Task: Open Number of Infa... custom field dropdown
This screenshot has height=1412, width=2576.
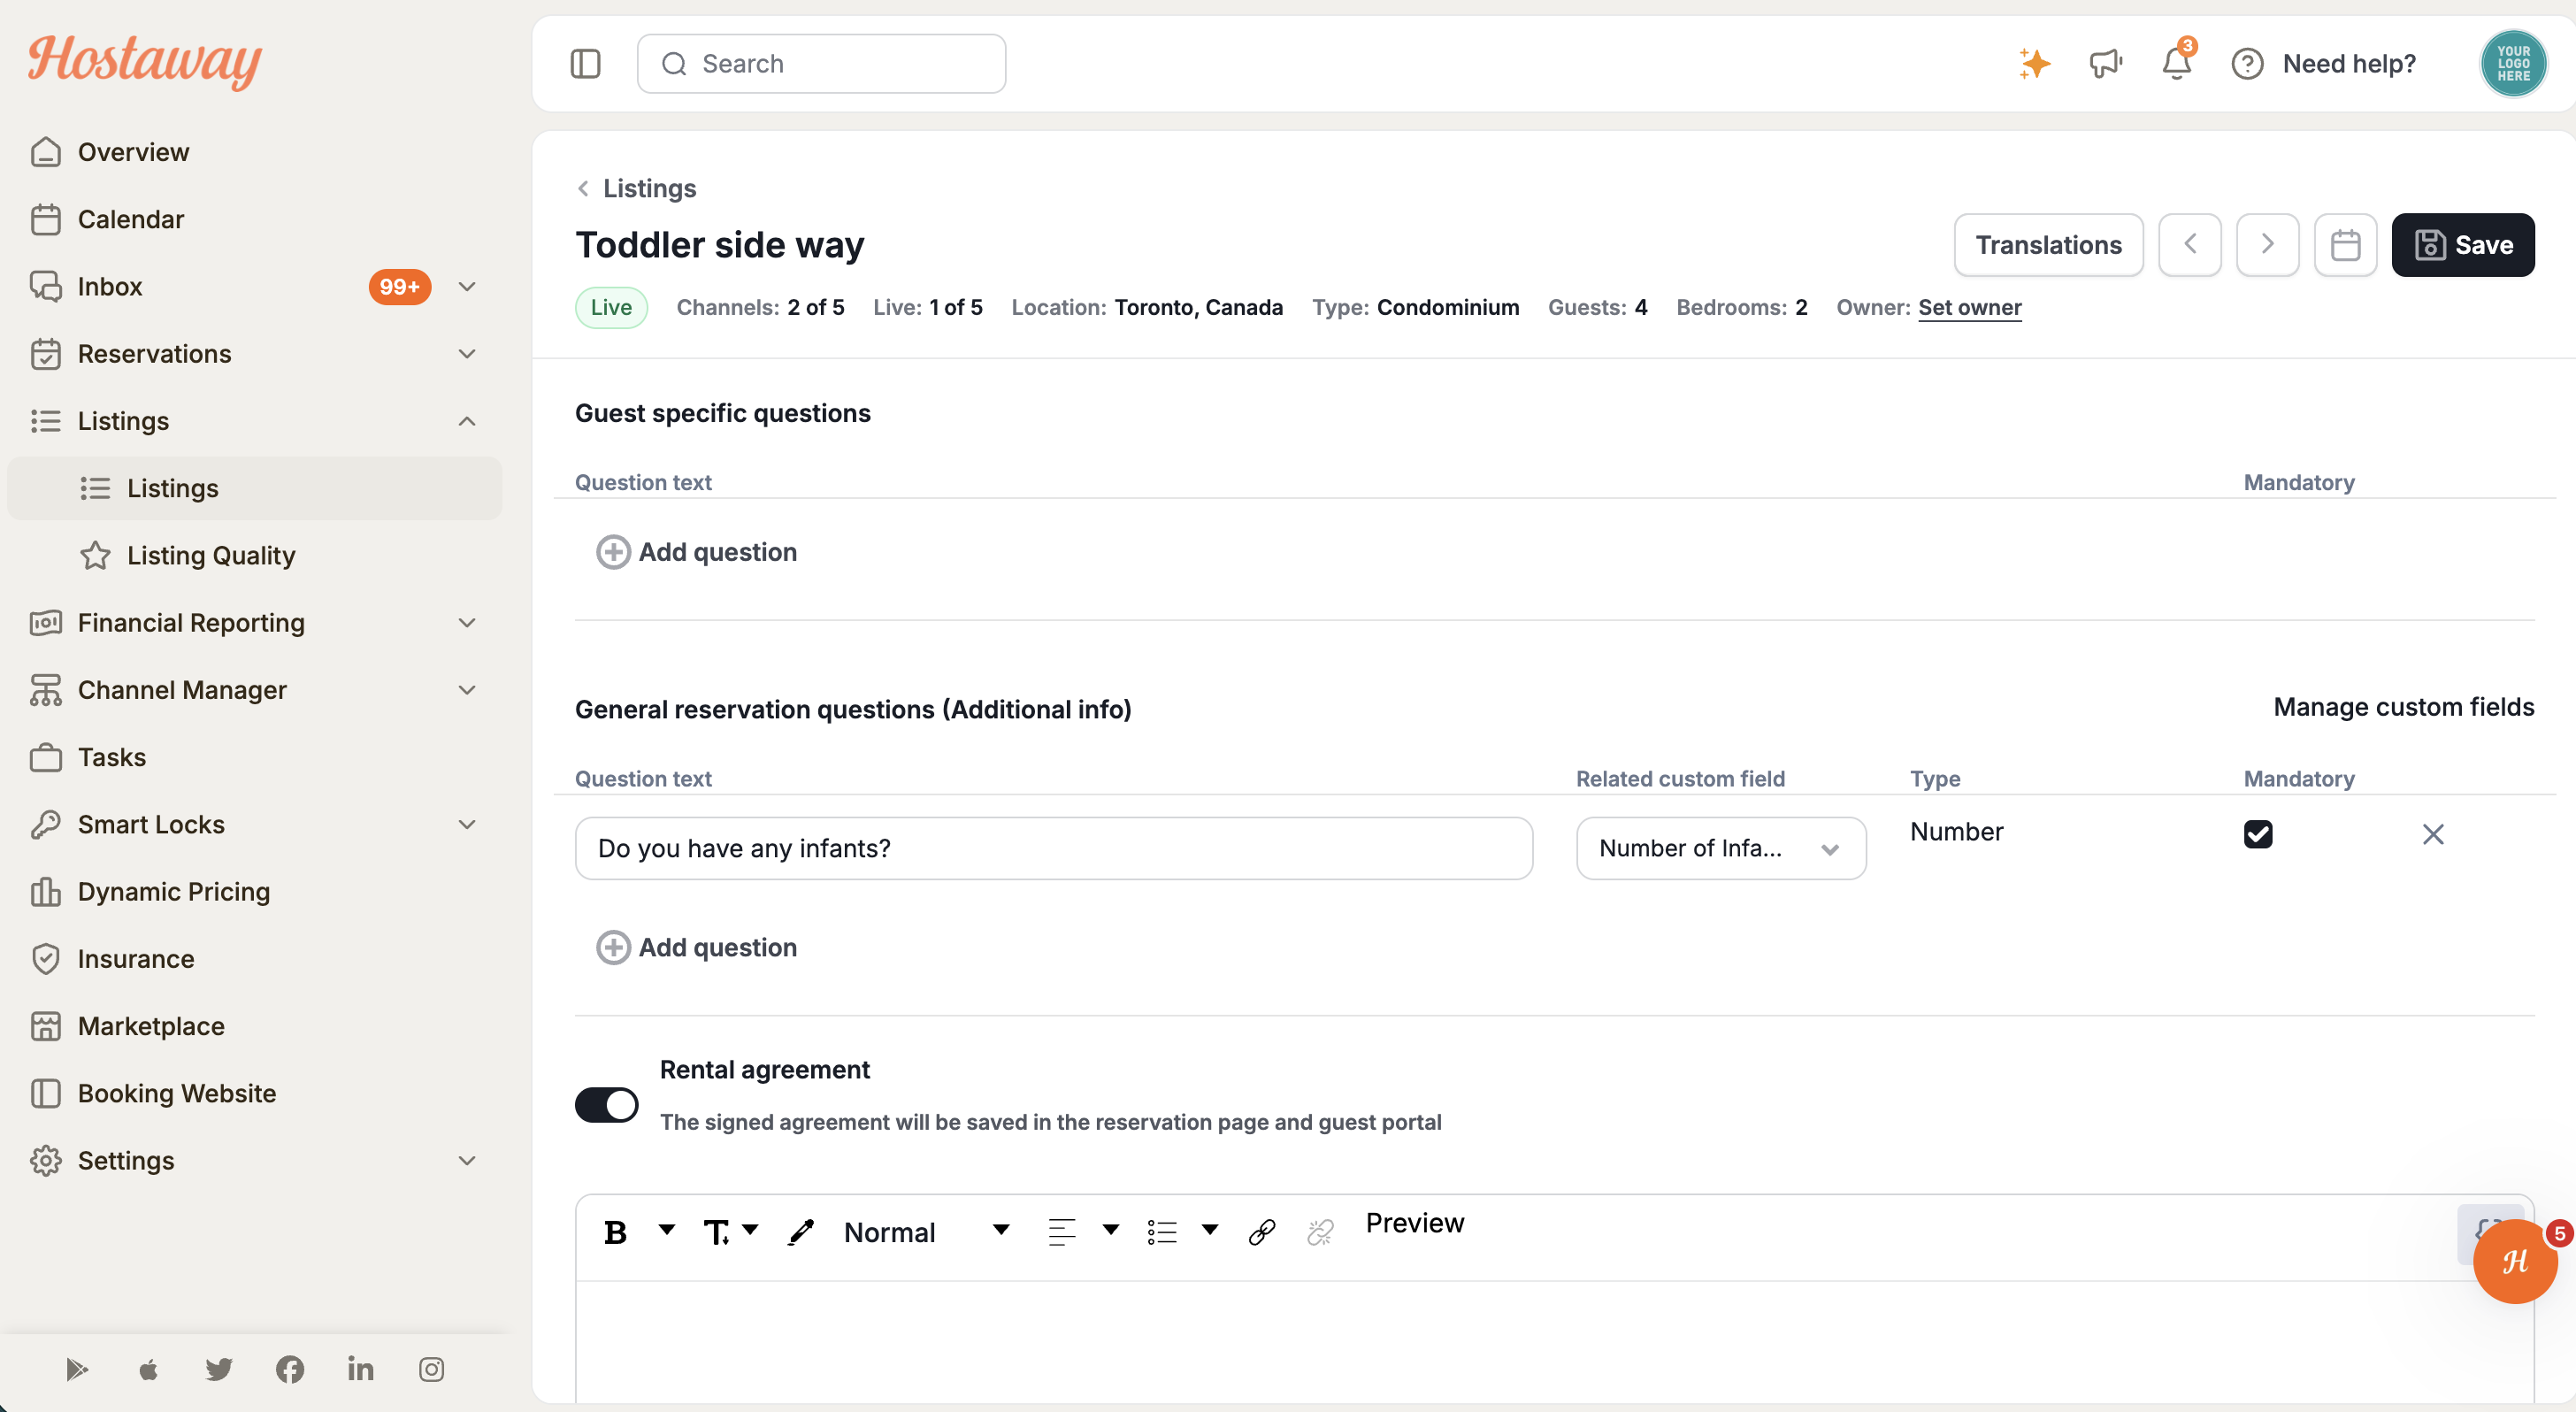Action: tap(1721, 848)
